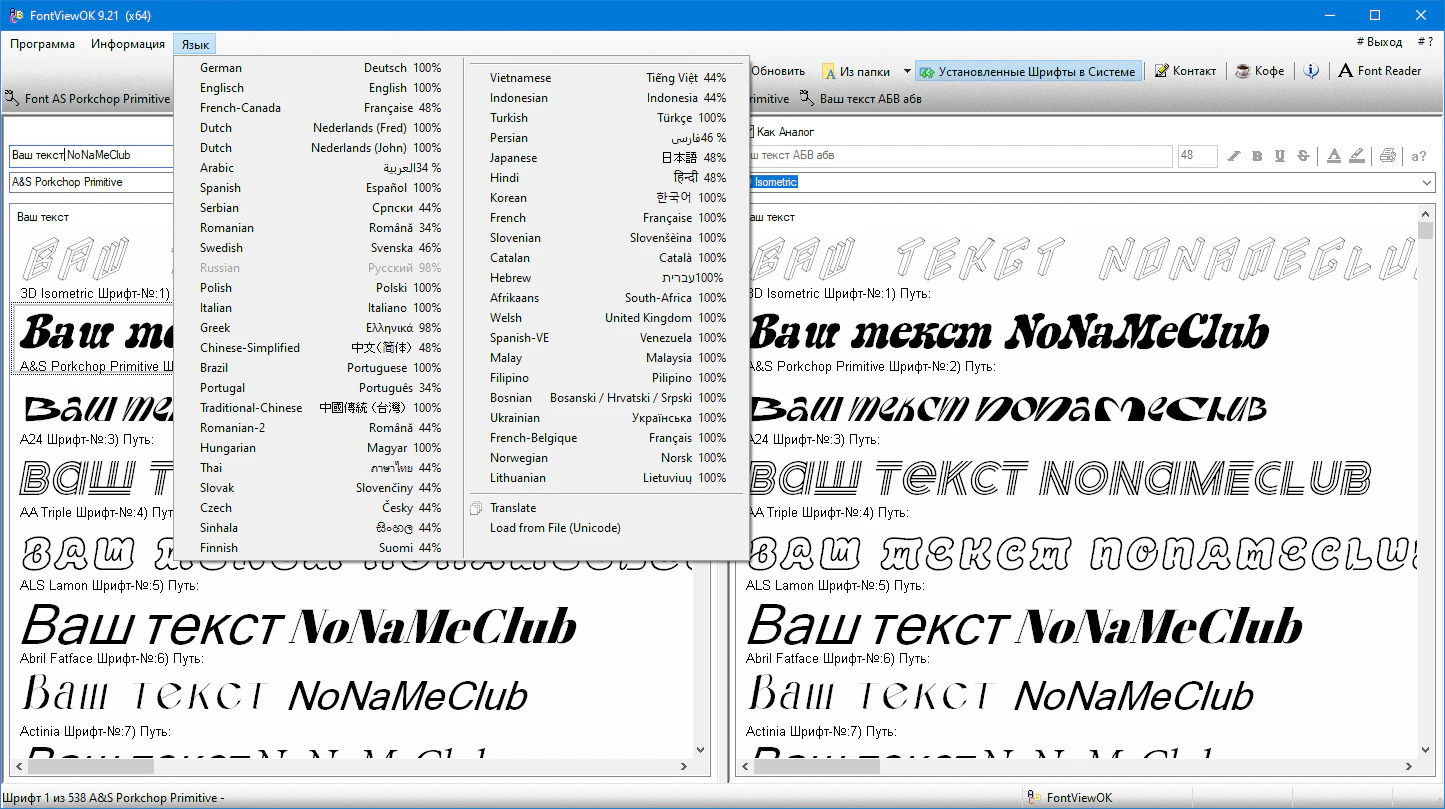Toggle underline style in right preview toolbar
Viewport: 1445px width, 809px height.
point(1280,156)
